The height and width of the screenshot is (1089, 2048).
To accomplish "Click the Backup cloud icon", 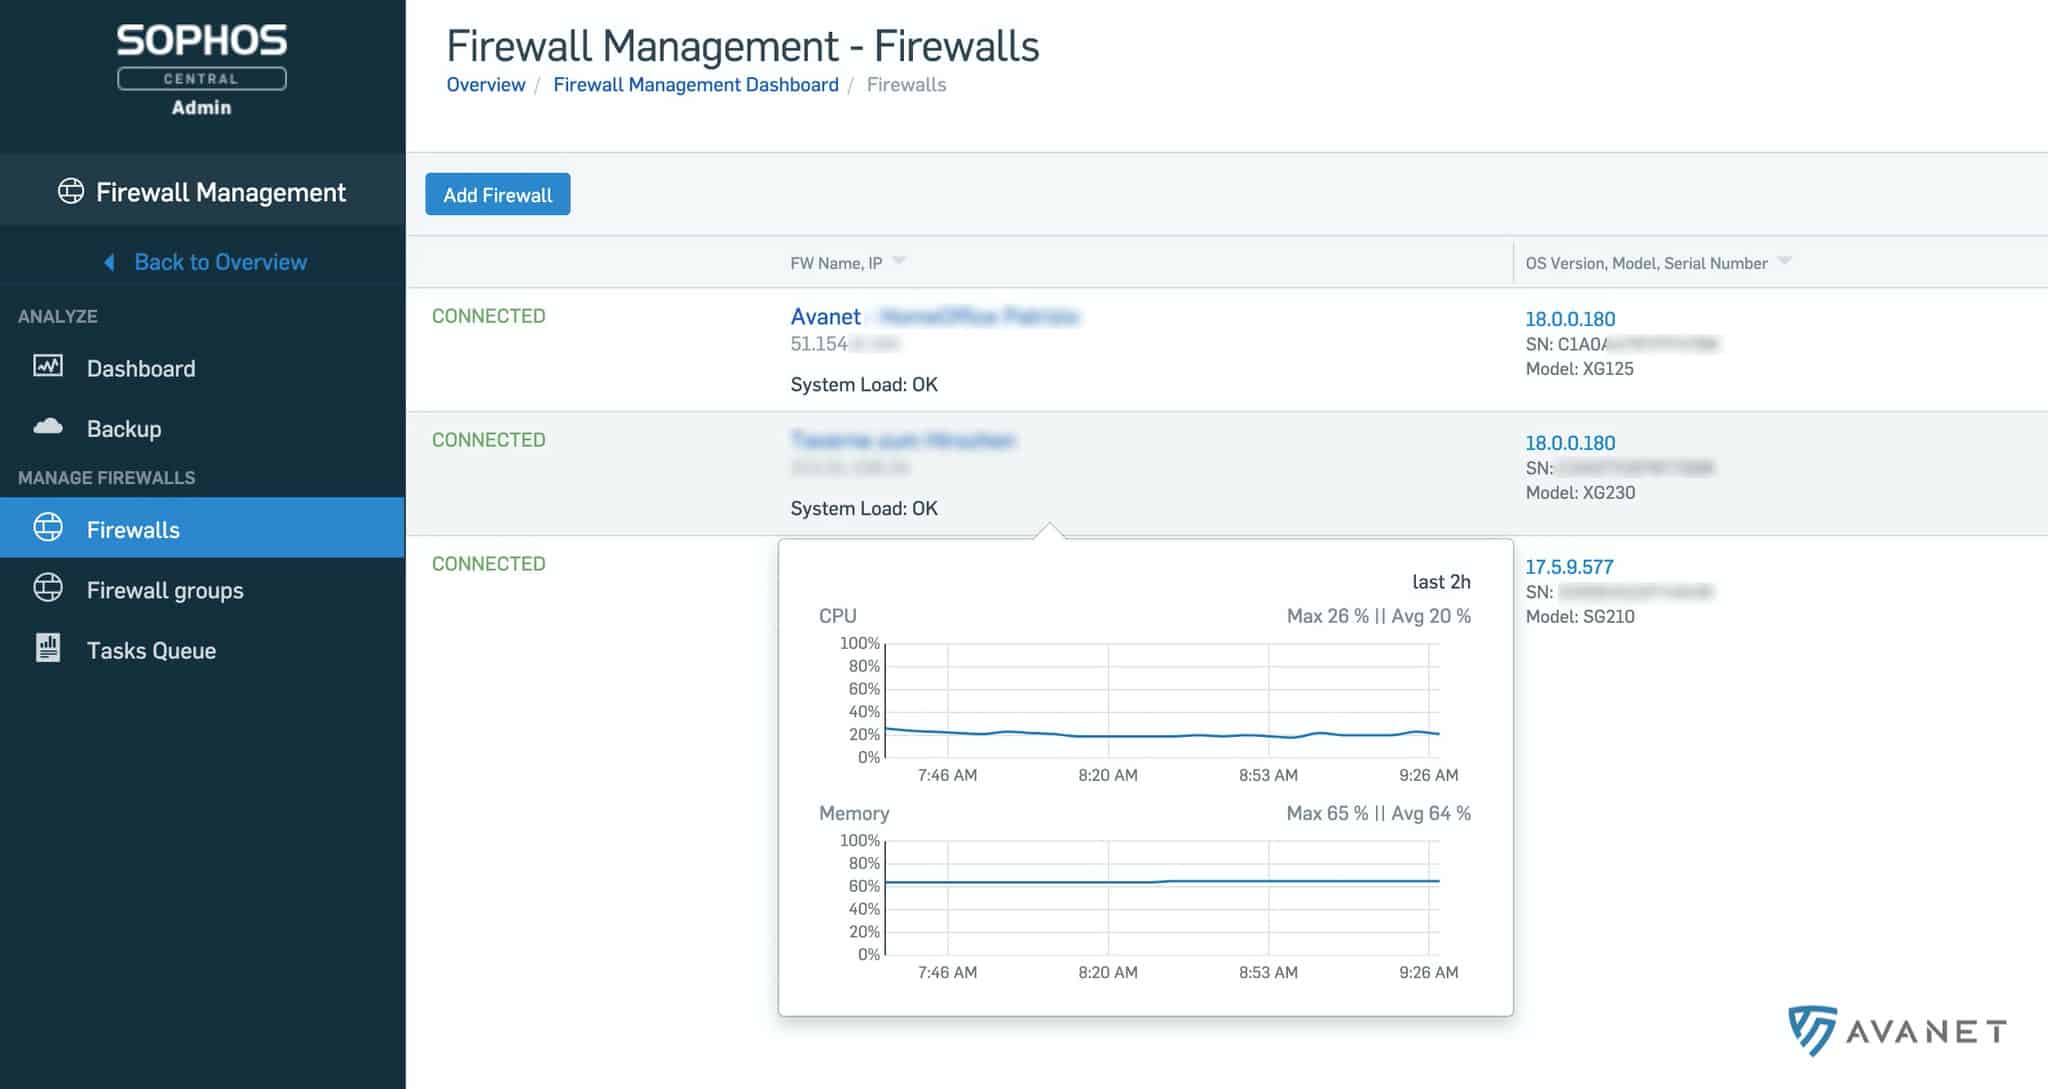I will [x=48, y=427].
